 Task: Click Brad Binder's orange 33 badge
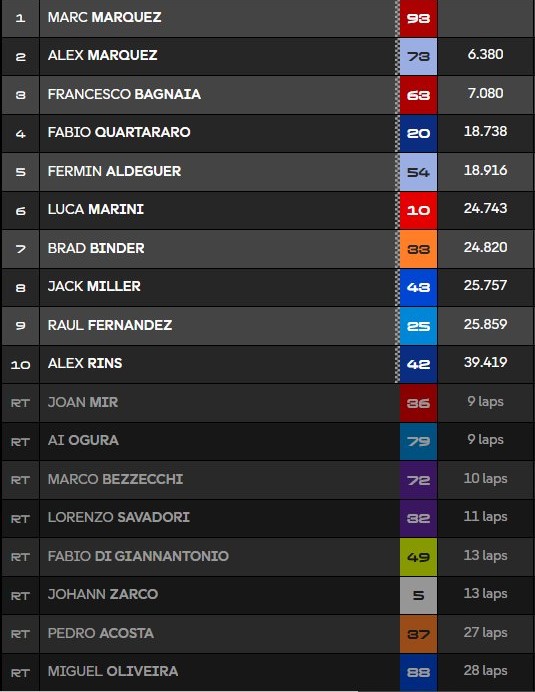pos(418,249)
